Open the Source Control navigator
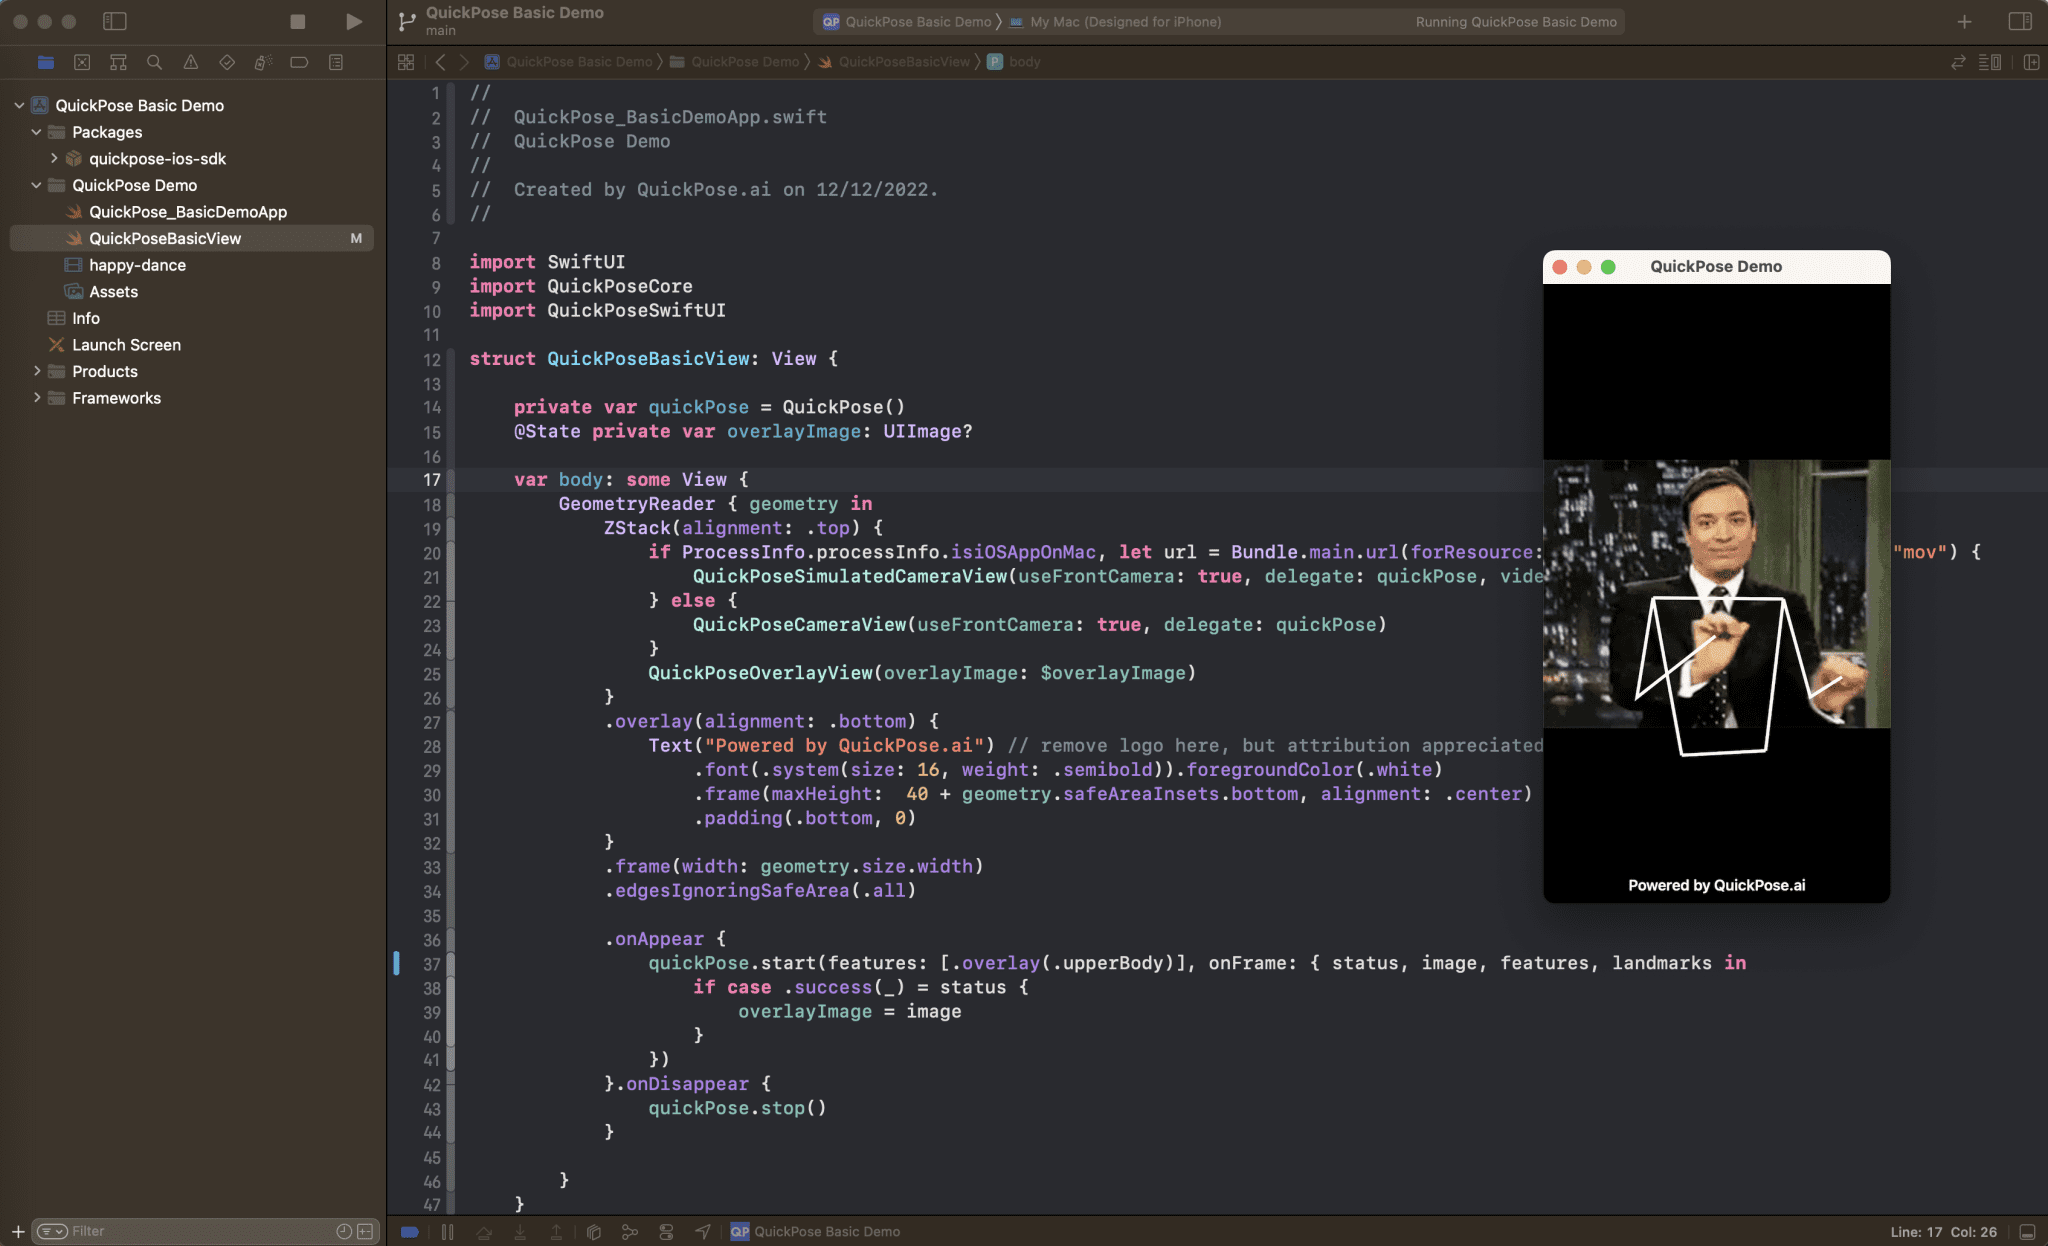 pos(82,62)
